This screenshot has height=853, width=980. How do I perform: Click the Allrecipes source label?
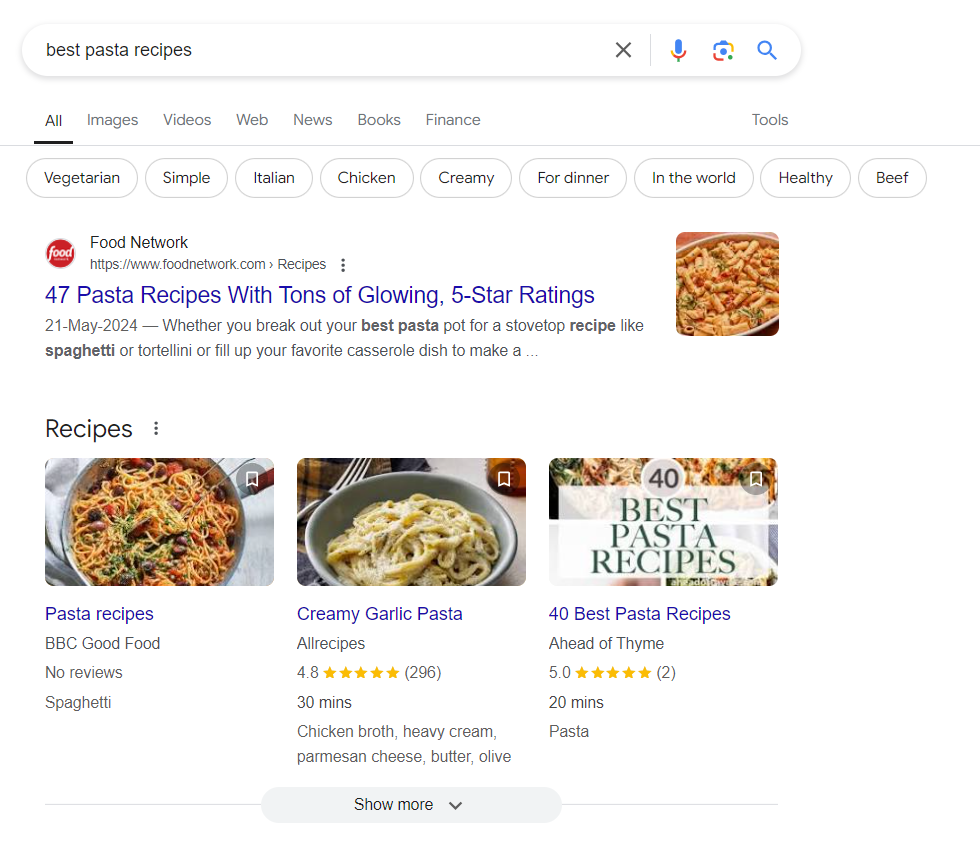[x=331, y=644]
